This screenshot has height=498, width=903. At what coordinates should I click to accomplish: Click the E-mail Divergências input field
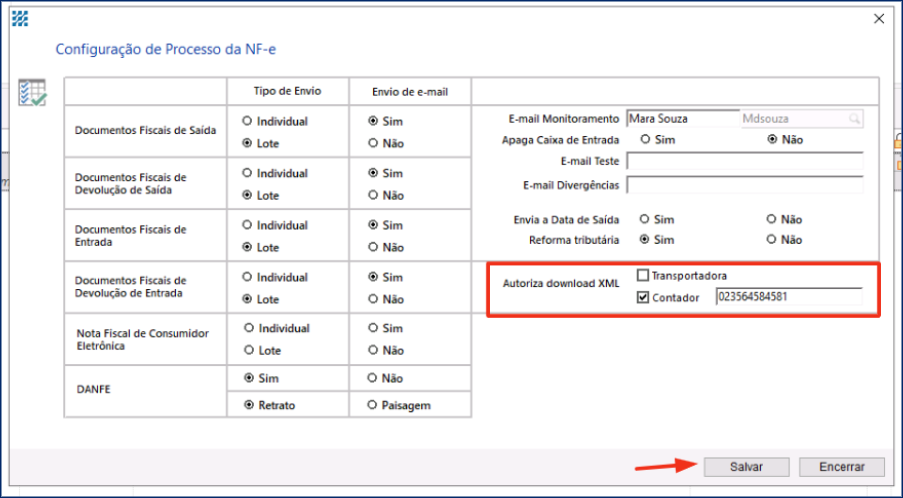tap(744, 185)
